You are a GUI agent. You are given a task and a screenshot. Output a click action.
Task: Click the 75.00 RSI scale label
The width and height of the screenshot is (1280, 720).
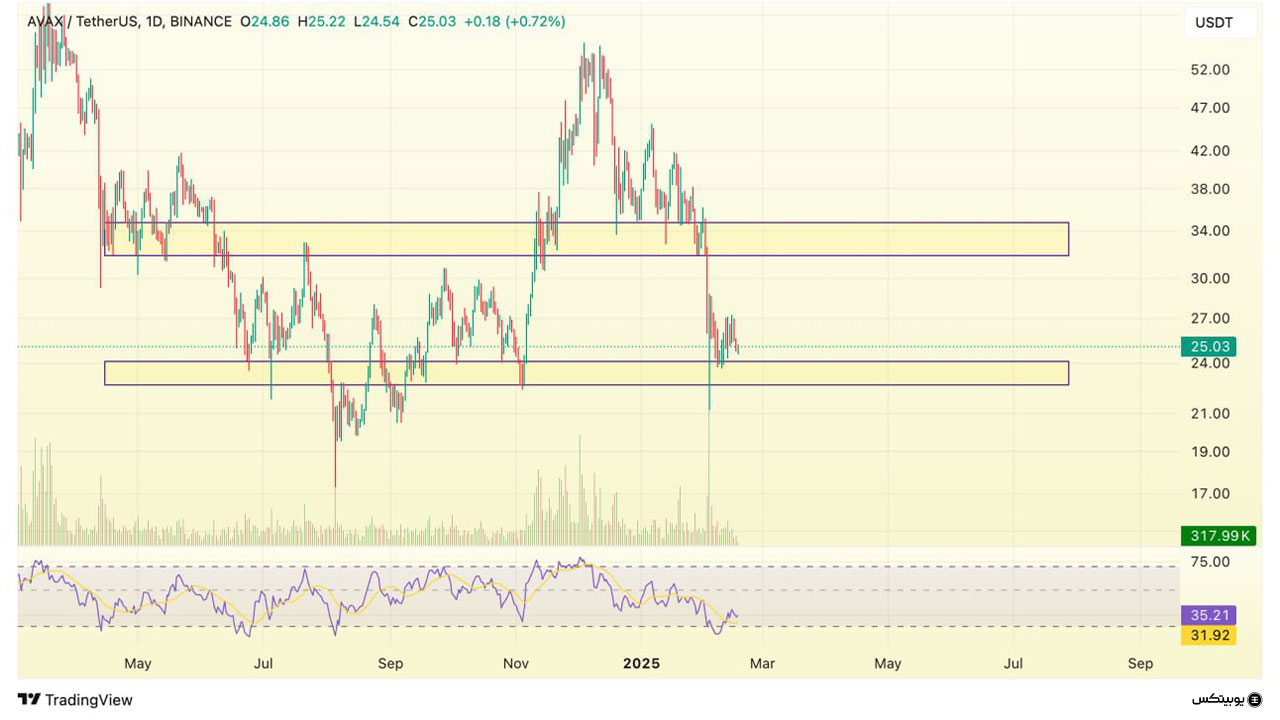click(1210, 562)
